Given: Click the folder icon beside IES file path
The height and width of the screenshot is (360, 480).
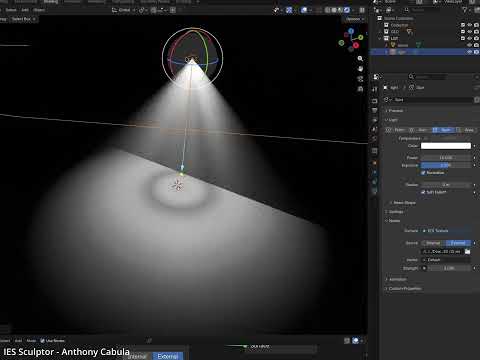Looking at the screenshot, I should (x=468, y=251).
